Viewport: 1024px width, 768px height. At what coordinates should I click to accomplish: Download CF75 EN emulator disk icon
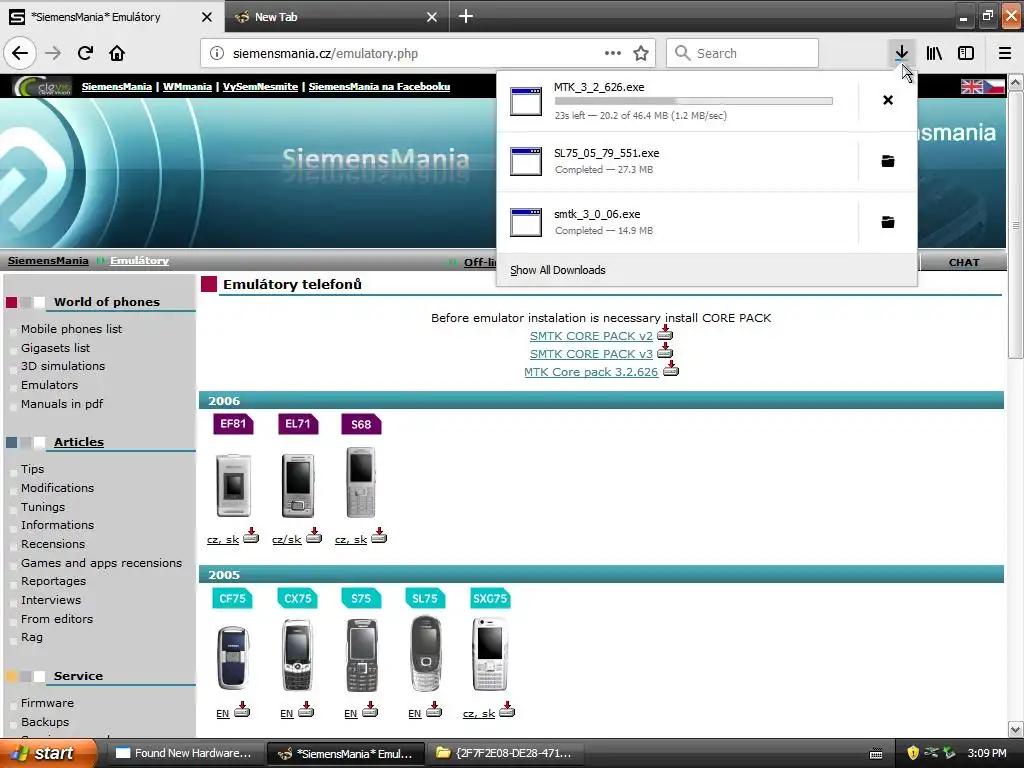(242, 709)
